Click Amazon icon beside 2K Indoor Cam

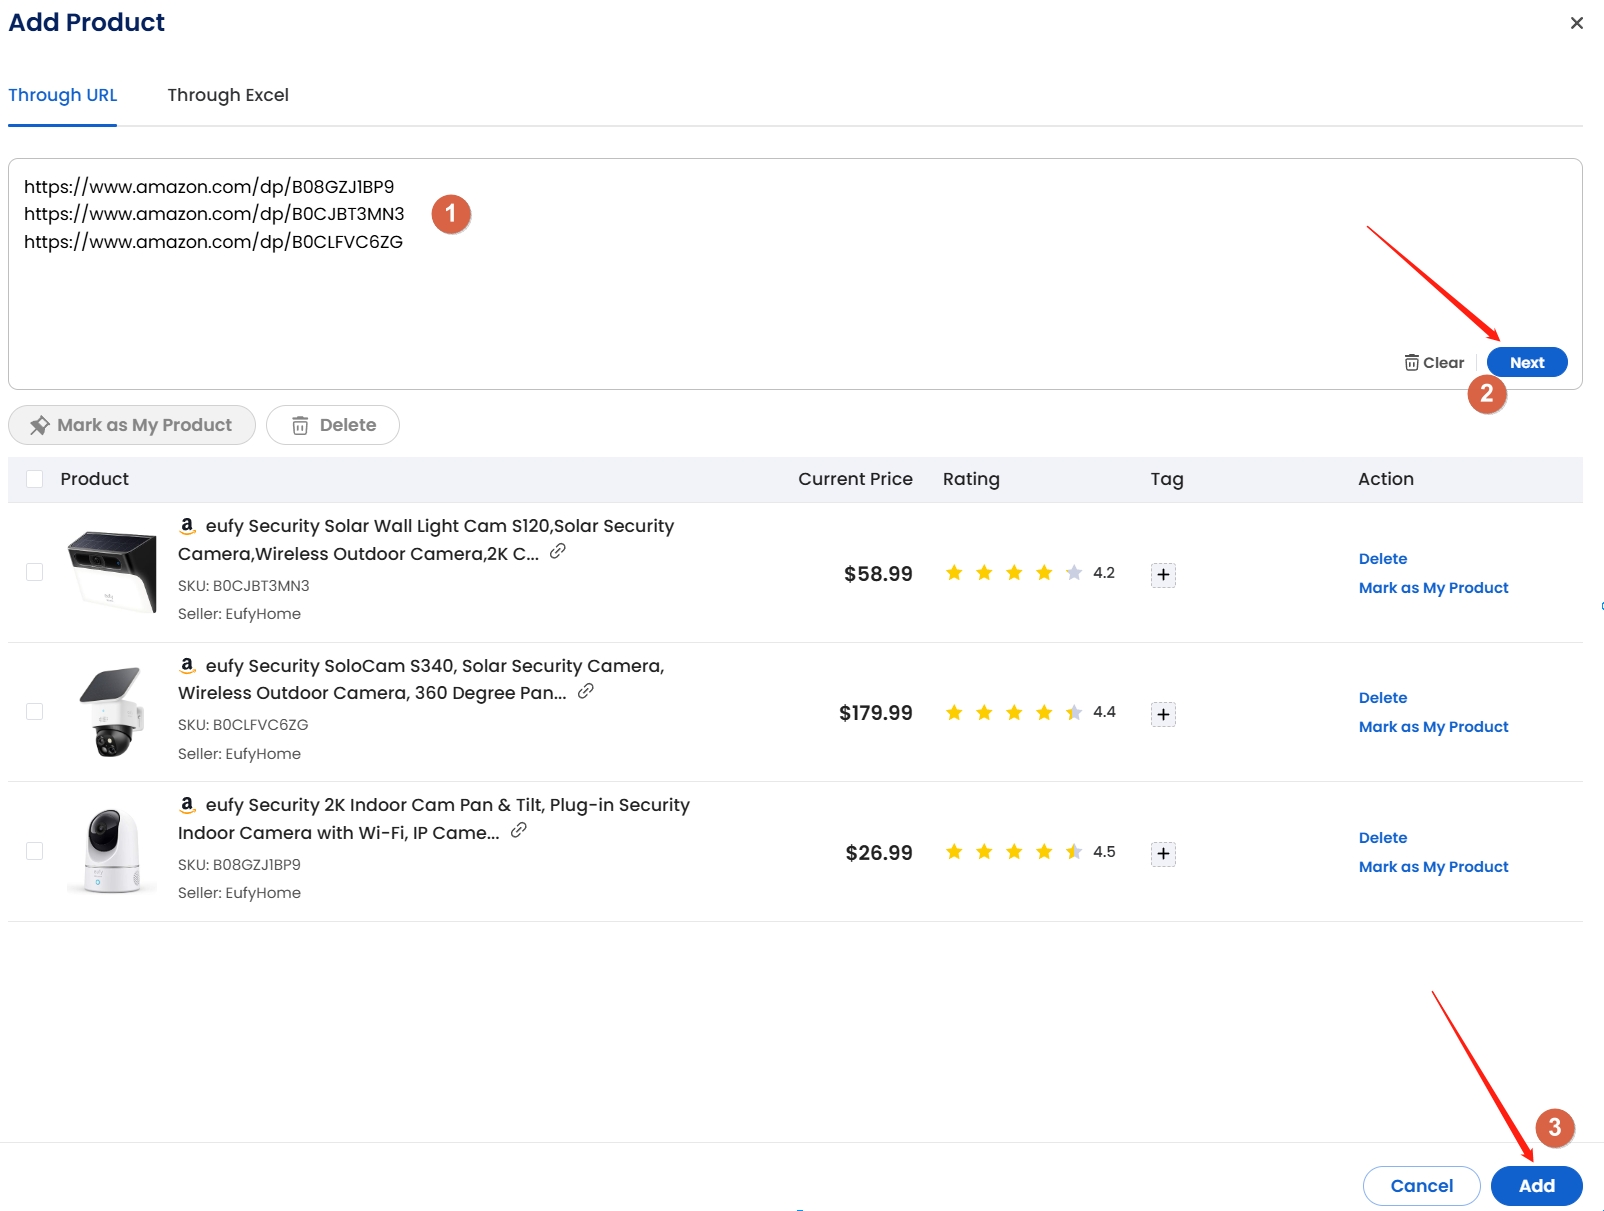point(187,804)
